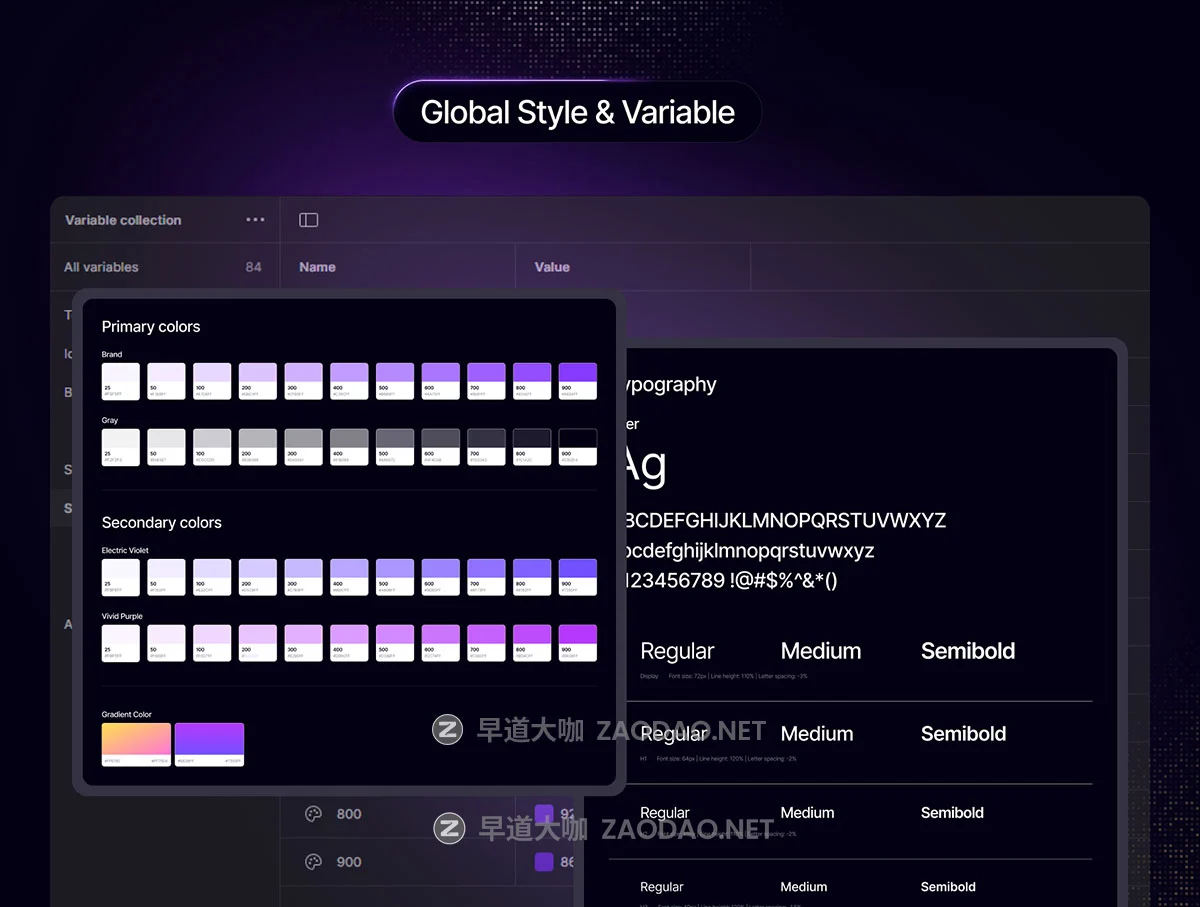Click the Electric Violet section label
Viewport: 1200px width, 907px height.
click(126, 550)
